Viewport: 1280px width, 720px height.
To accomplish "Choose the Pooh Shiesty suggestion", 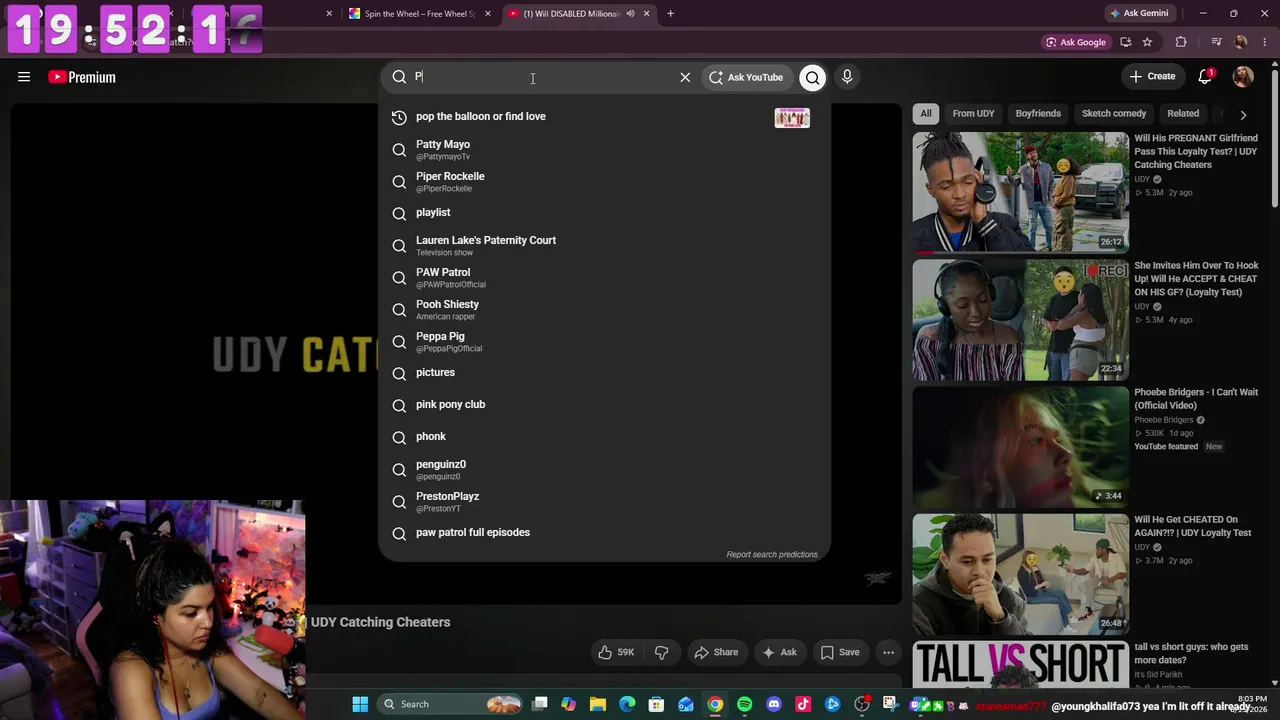I will point(604,309).
